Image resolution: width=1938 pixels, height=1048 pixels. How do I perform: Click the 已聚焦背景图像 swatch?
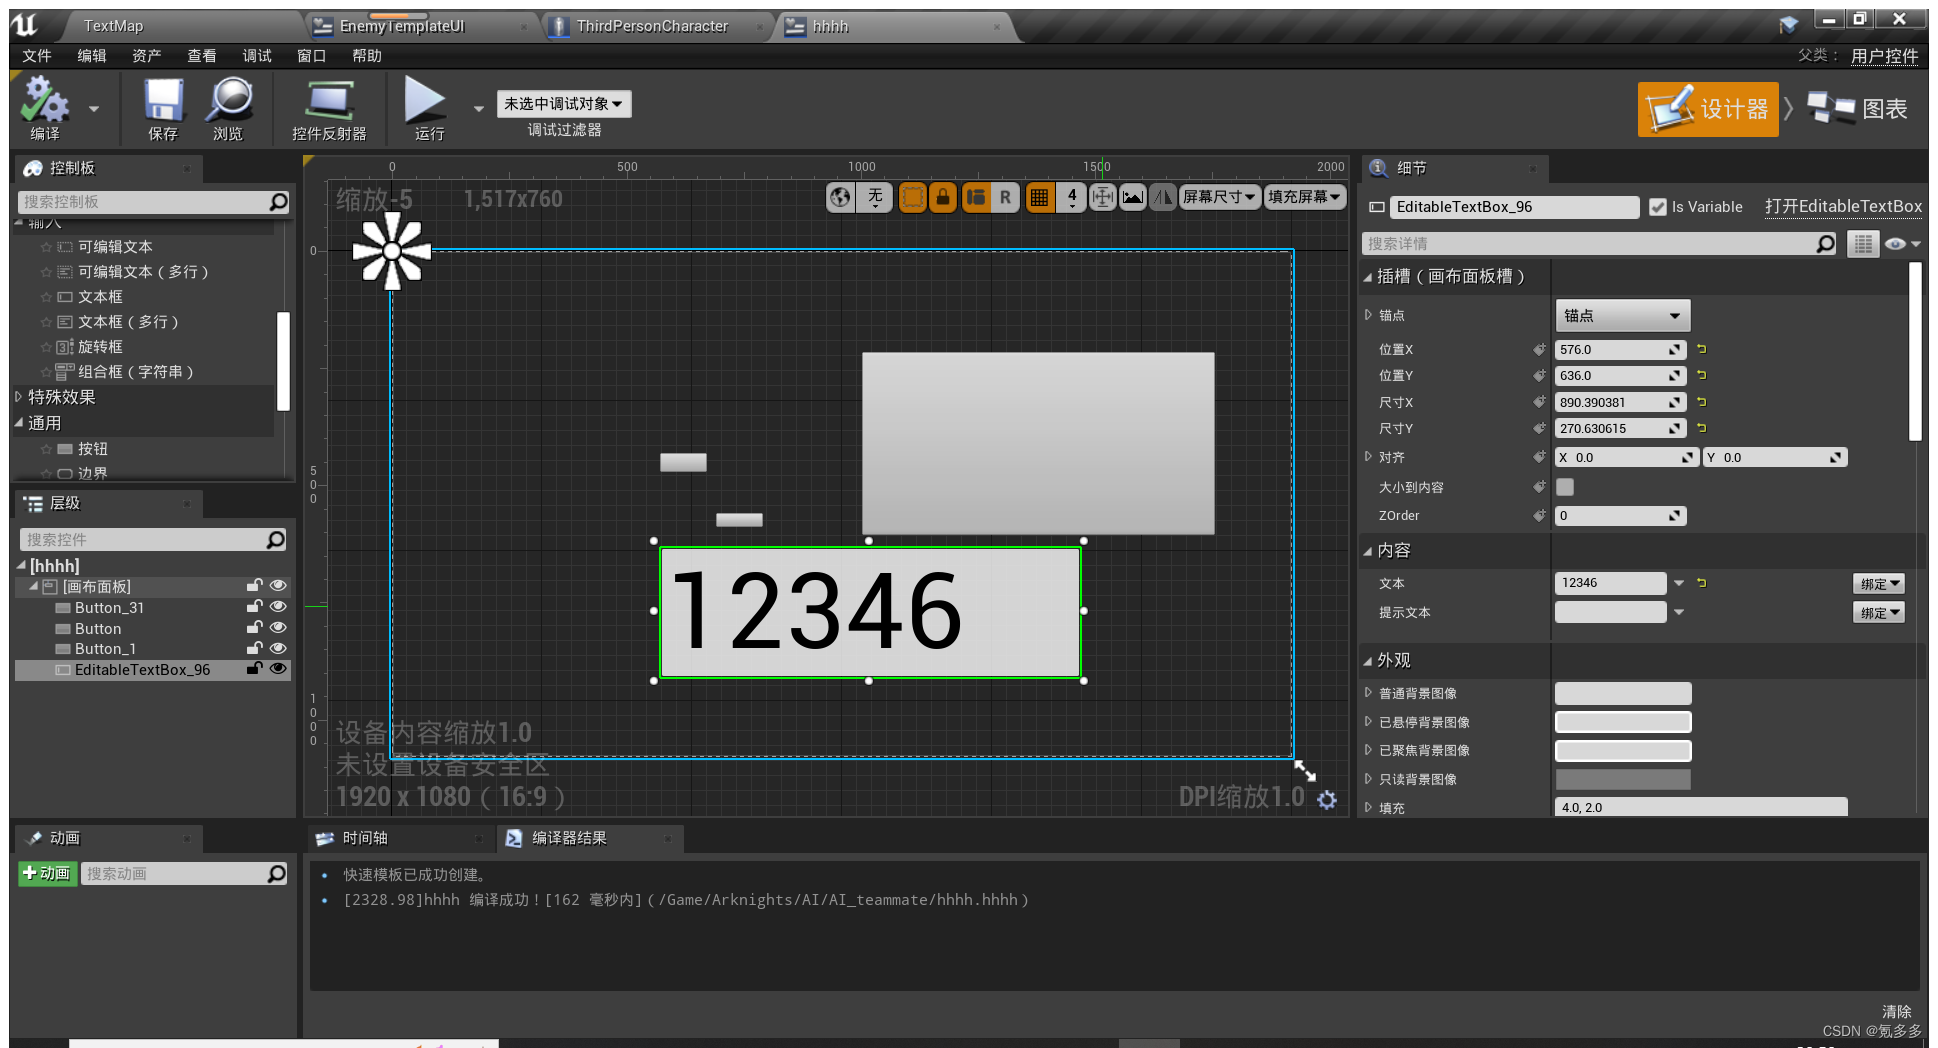click(x=1623, y=751)
